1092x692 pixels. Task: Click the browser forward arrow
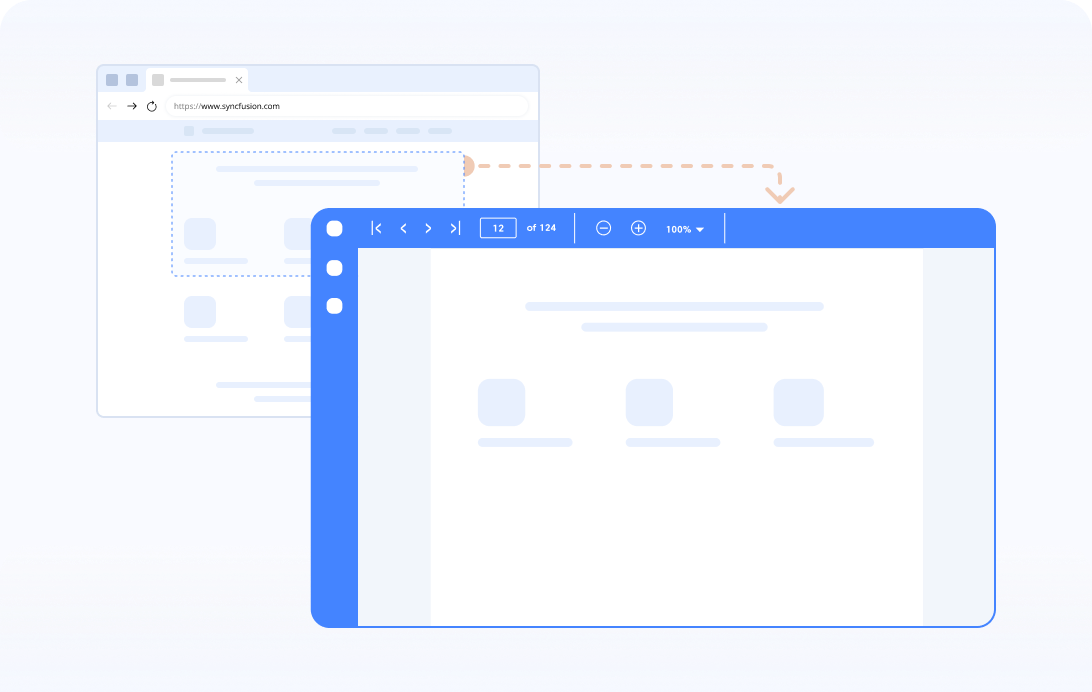(131, 106)
